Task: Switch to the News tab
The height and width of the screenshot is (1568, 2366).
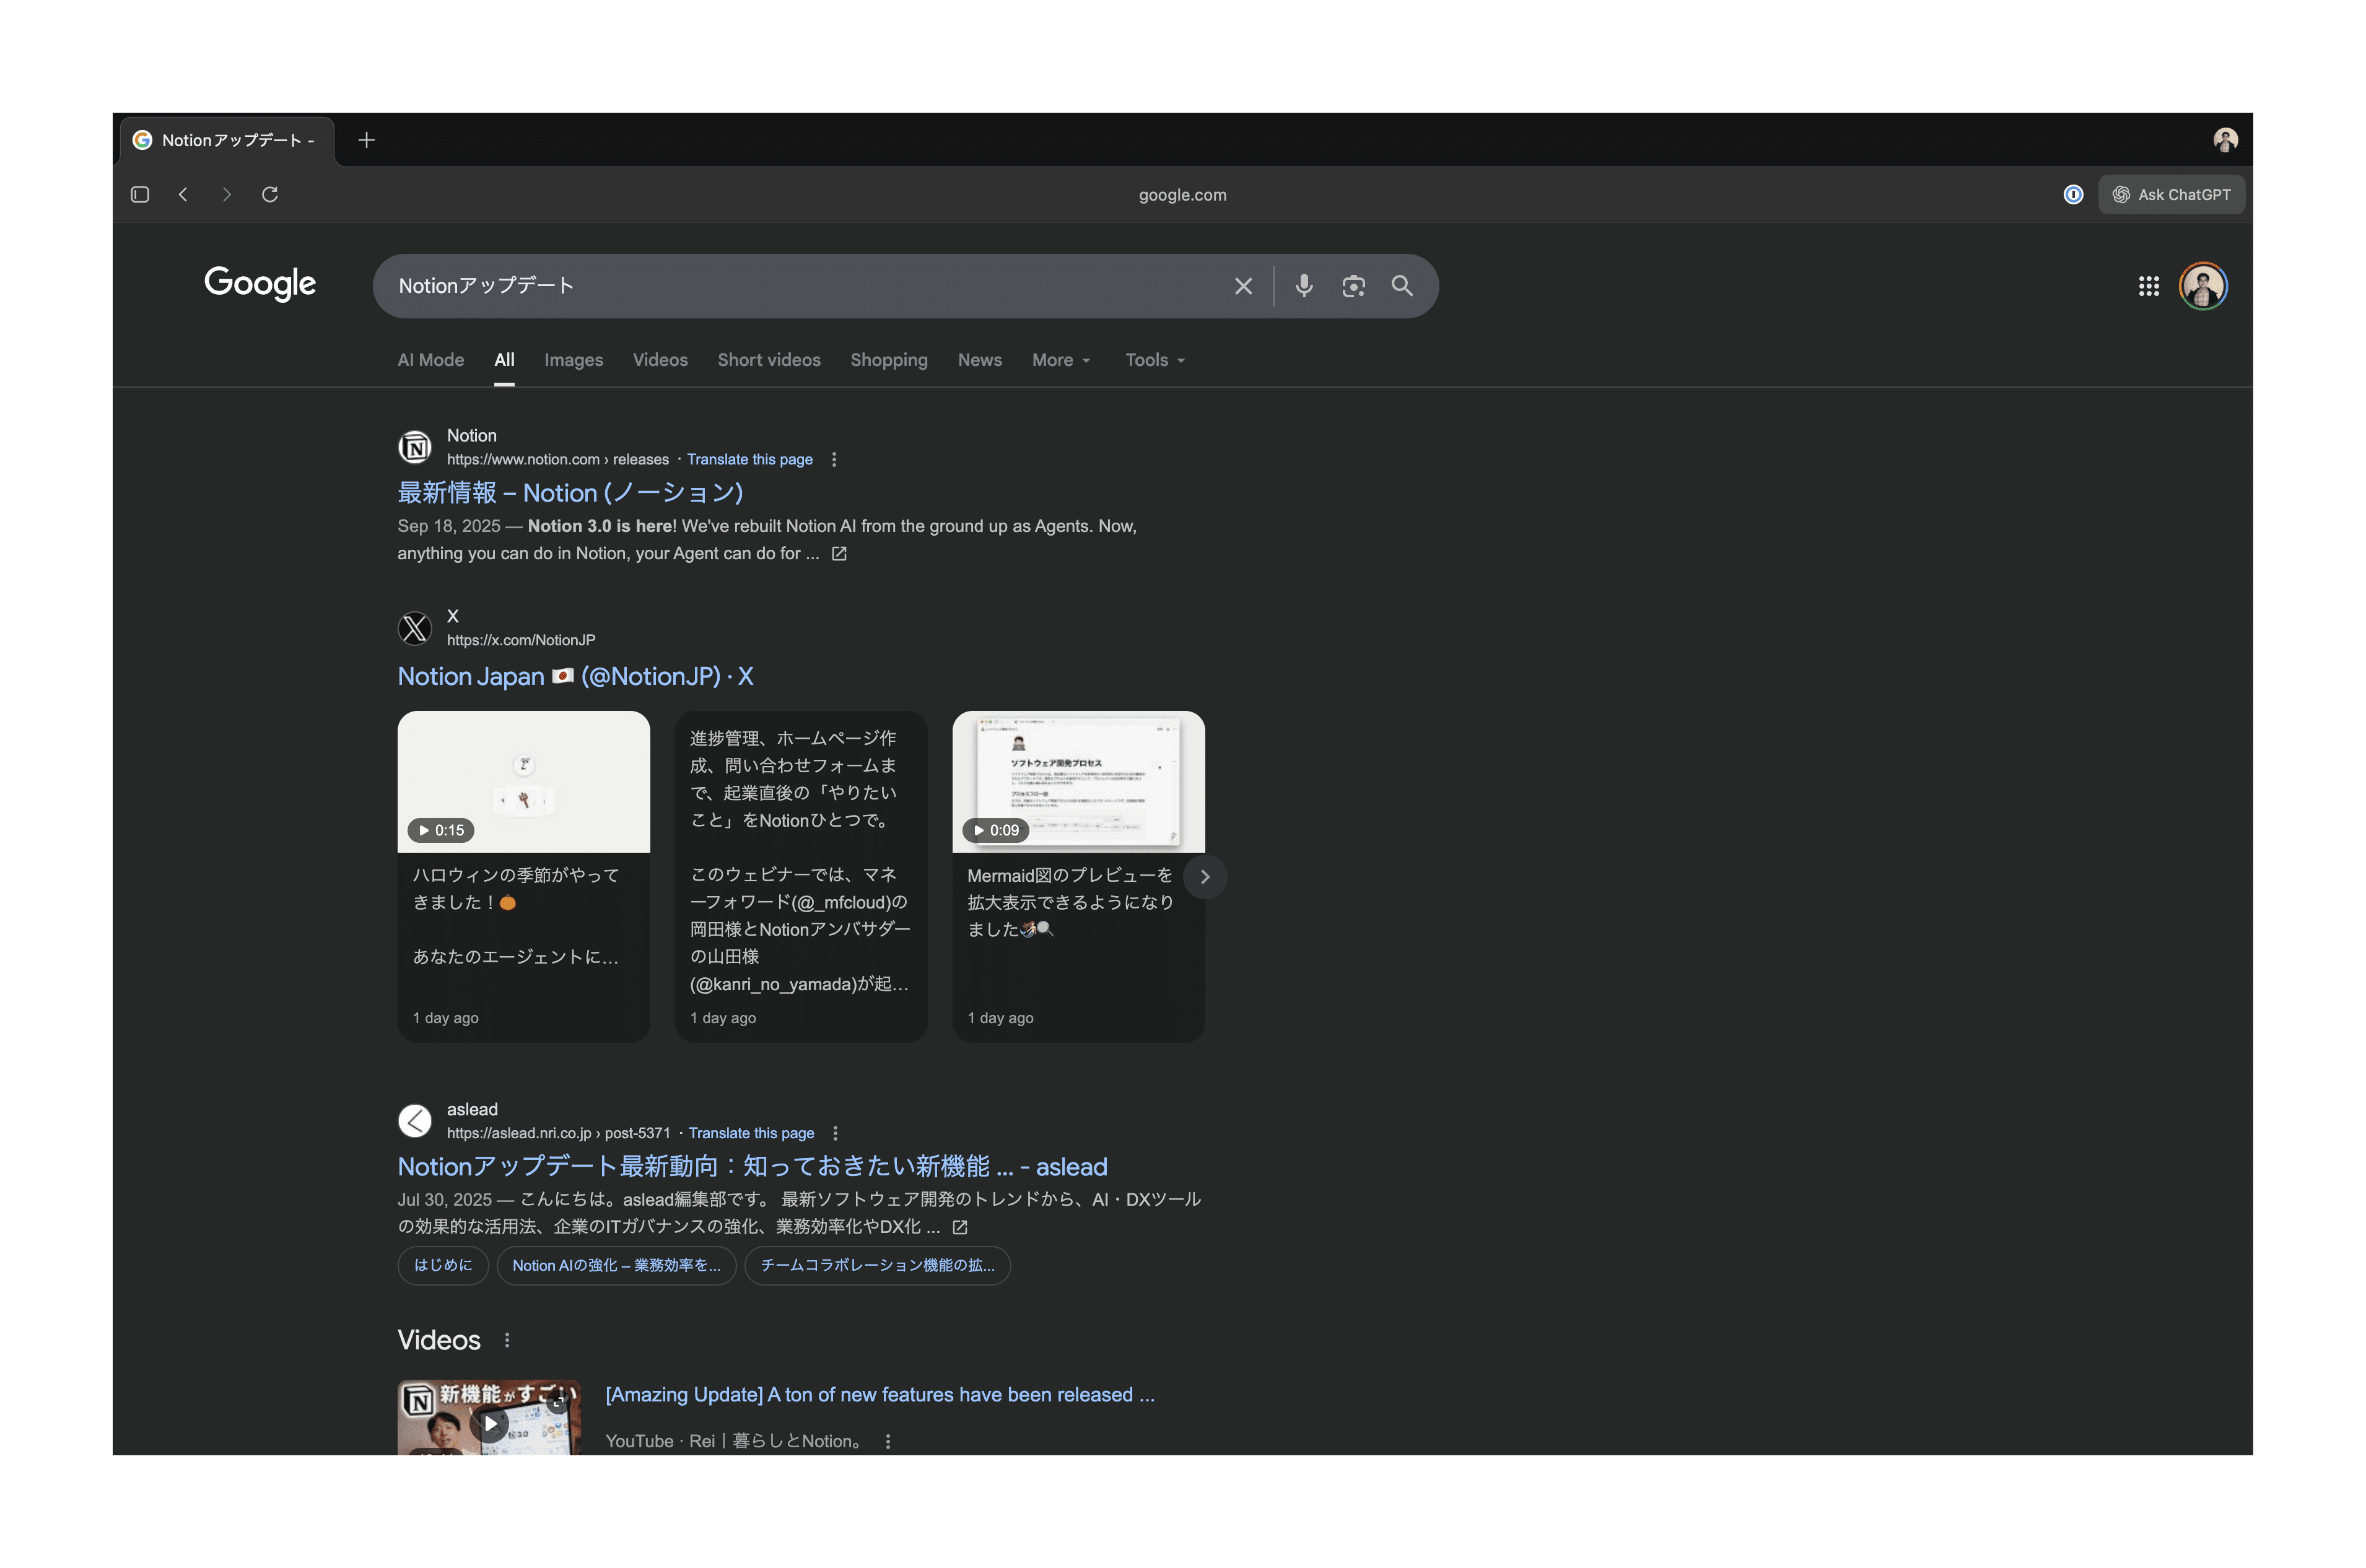Action: [x=979, y=360]
